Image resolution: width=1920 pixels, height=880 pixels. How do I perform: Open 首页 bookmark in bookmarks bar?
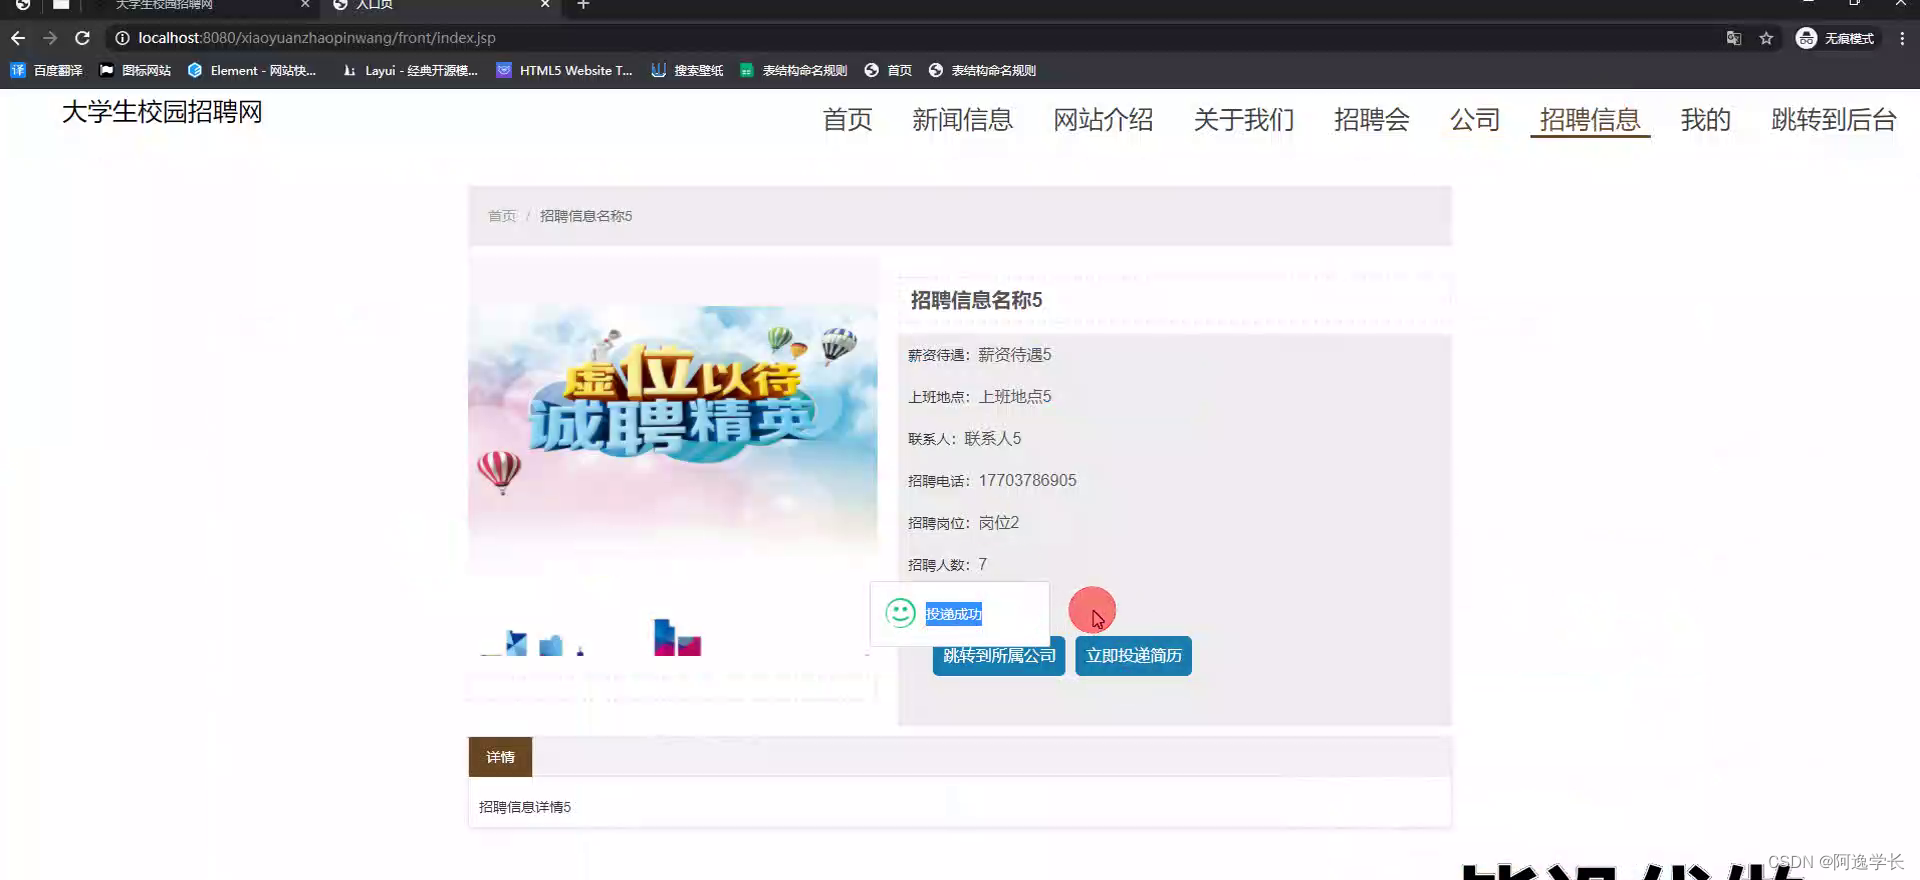click(x=888, y=70)
